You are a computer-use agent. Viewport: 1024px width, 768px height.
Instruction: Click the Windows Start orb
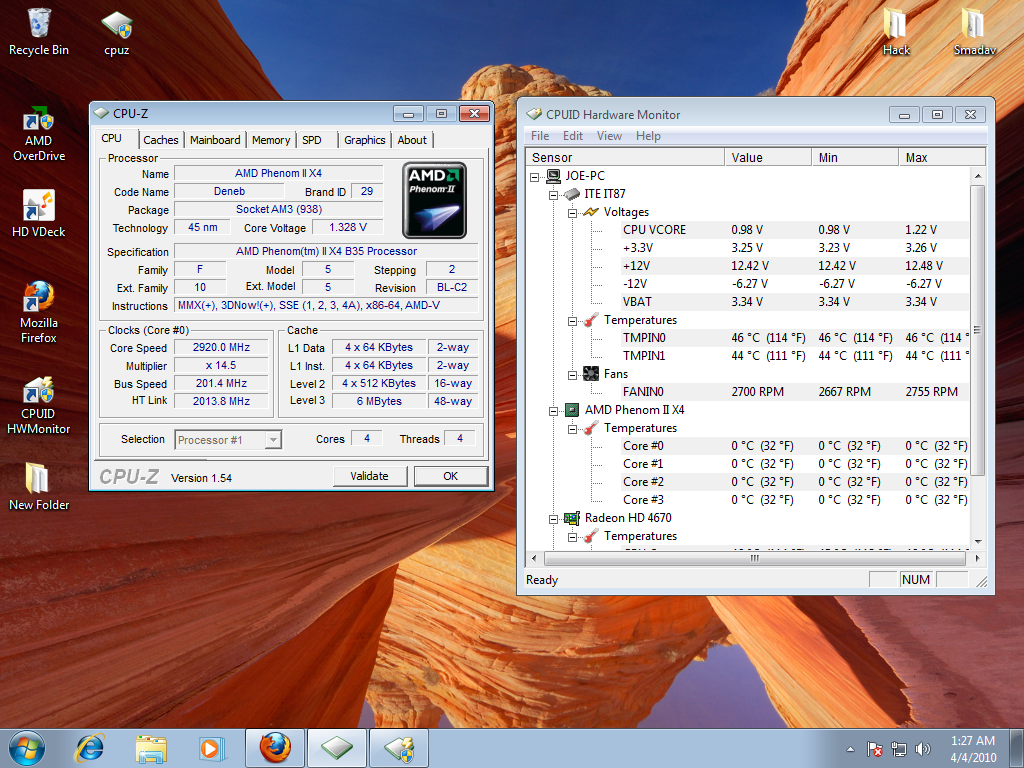click(x=26, y=747)
